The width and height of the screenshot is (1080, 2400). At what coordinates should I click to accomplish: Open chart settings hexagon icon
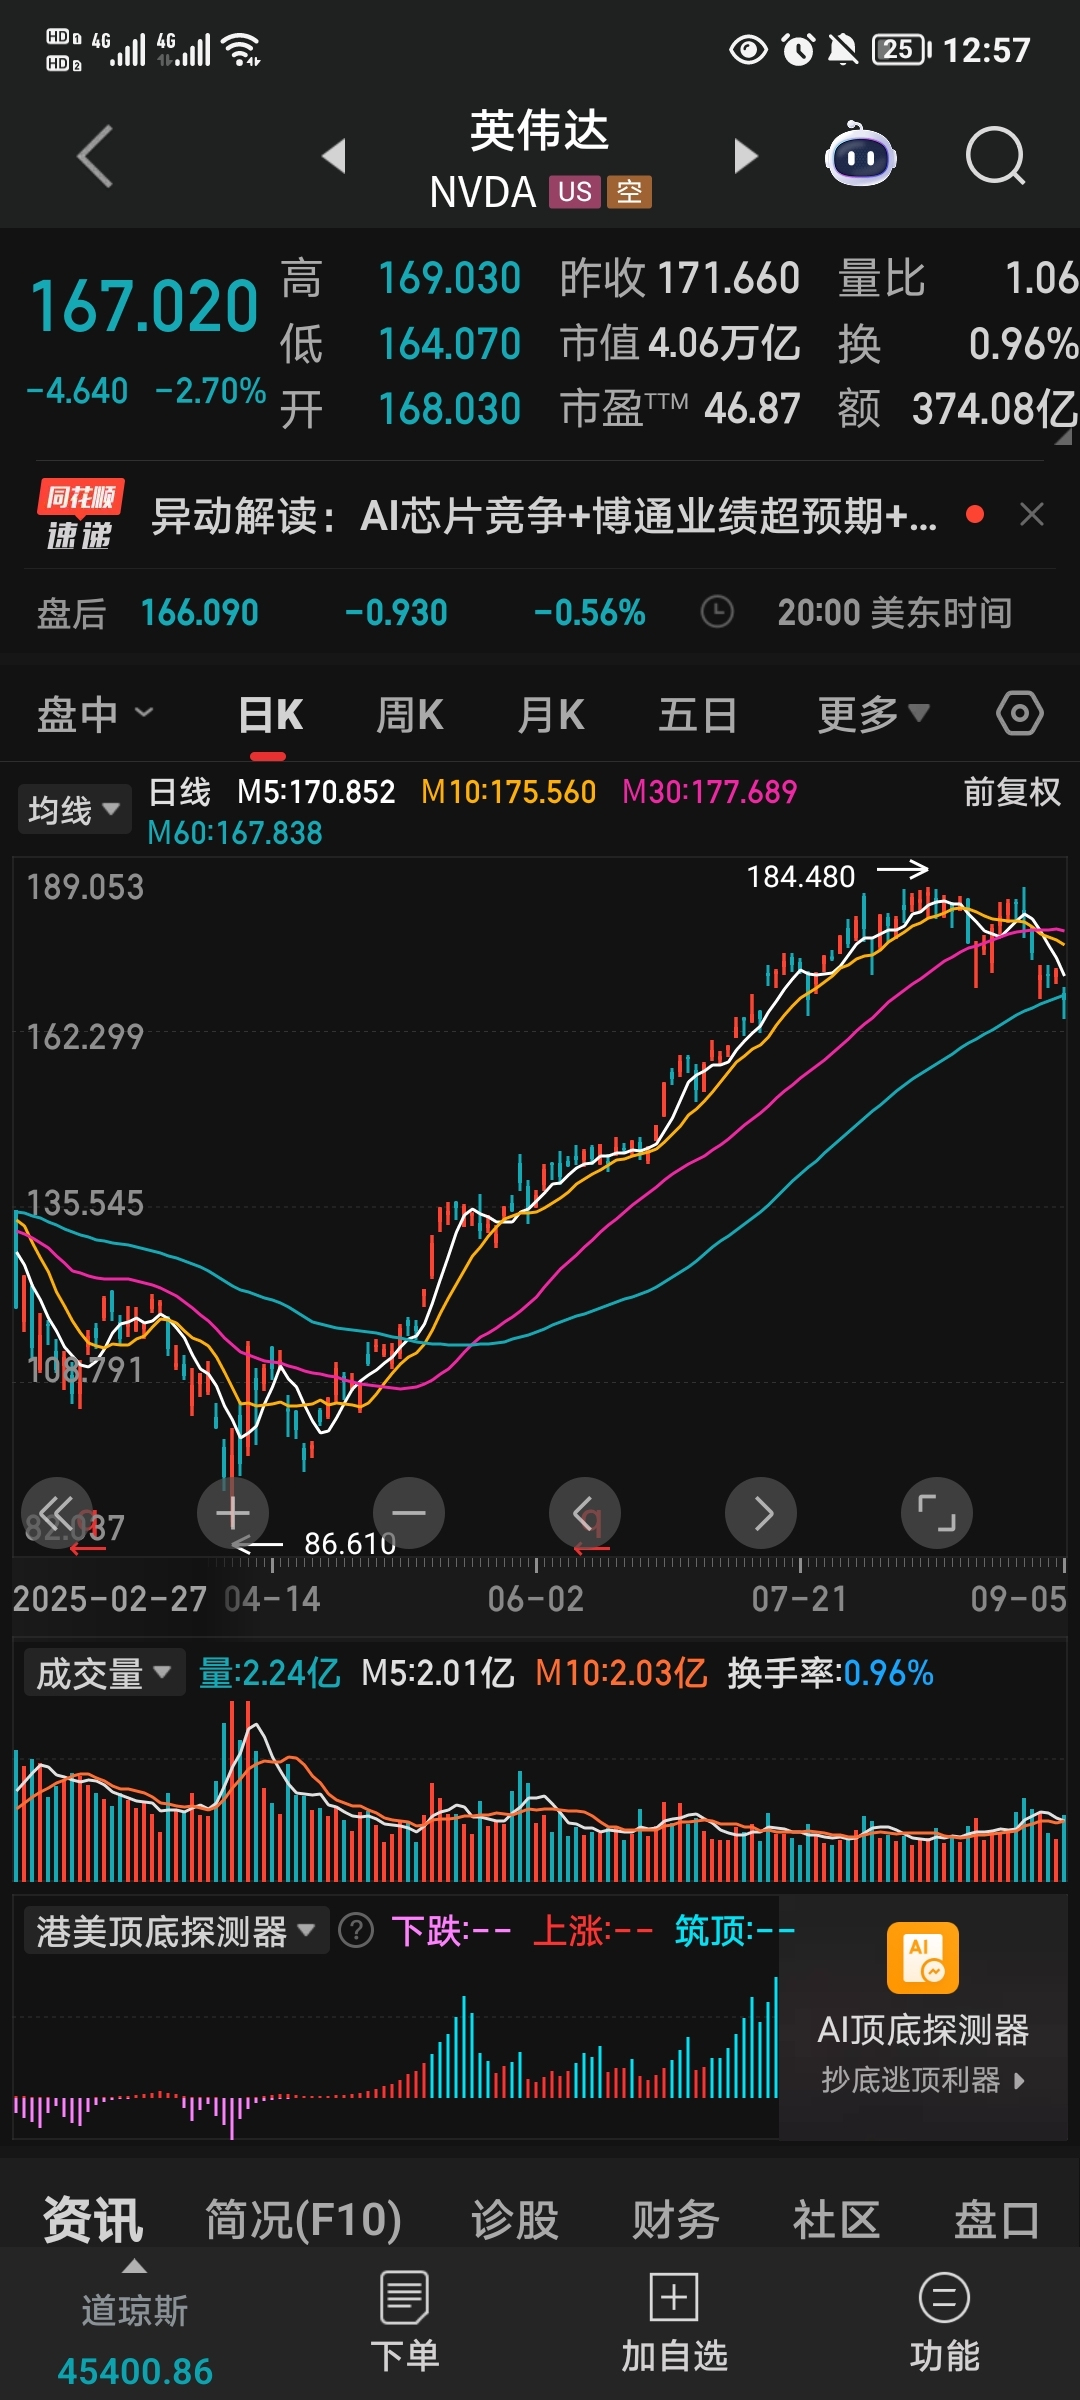(x=1019, y=714)
